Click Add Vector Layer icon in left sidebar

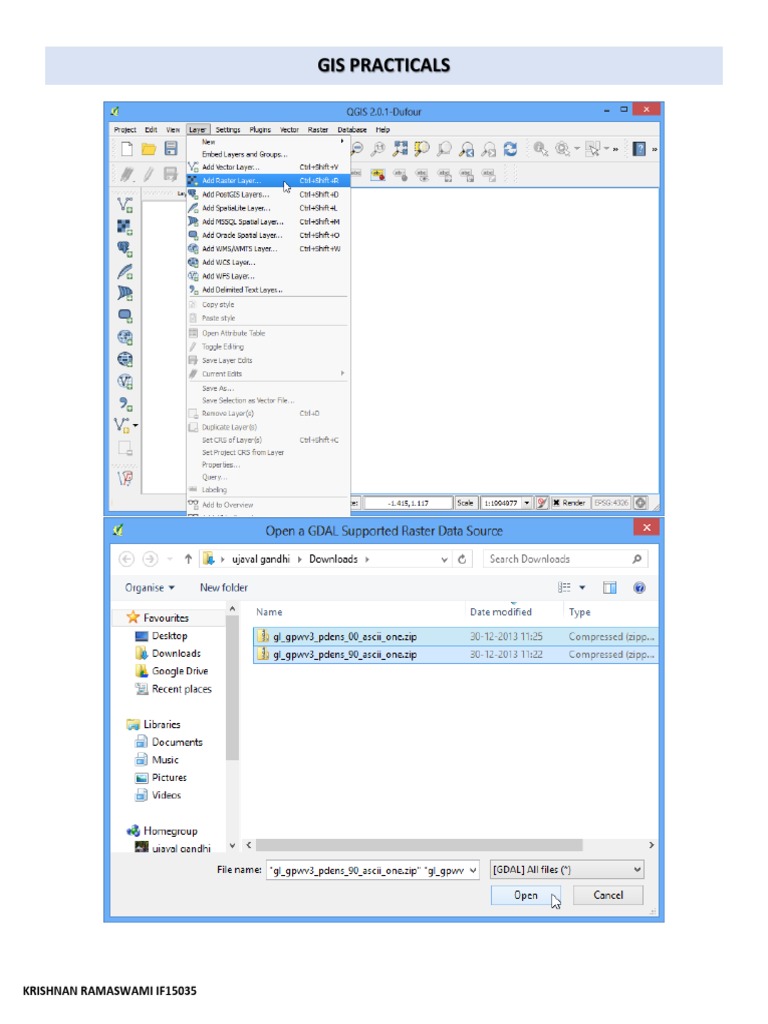pyautogui.click(x=125, y=205)
